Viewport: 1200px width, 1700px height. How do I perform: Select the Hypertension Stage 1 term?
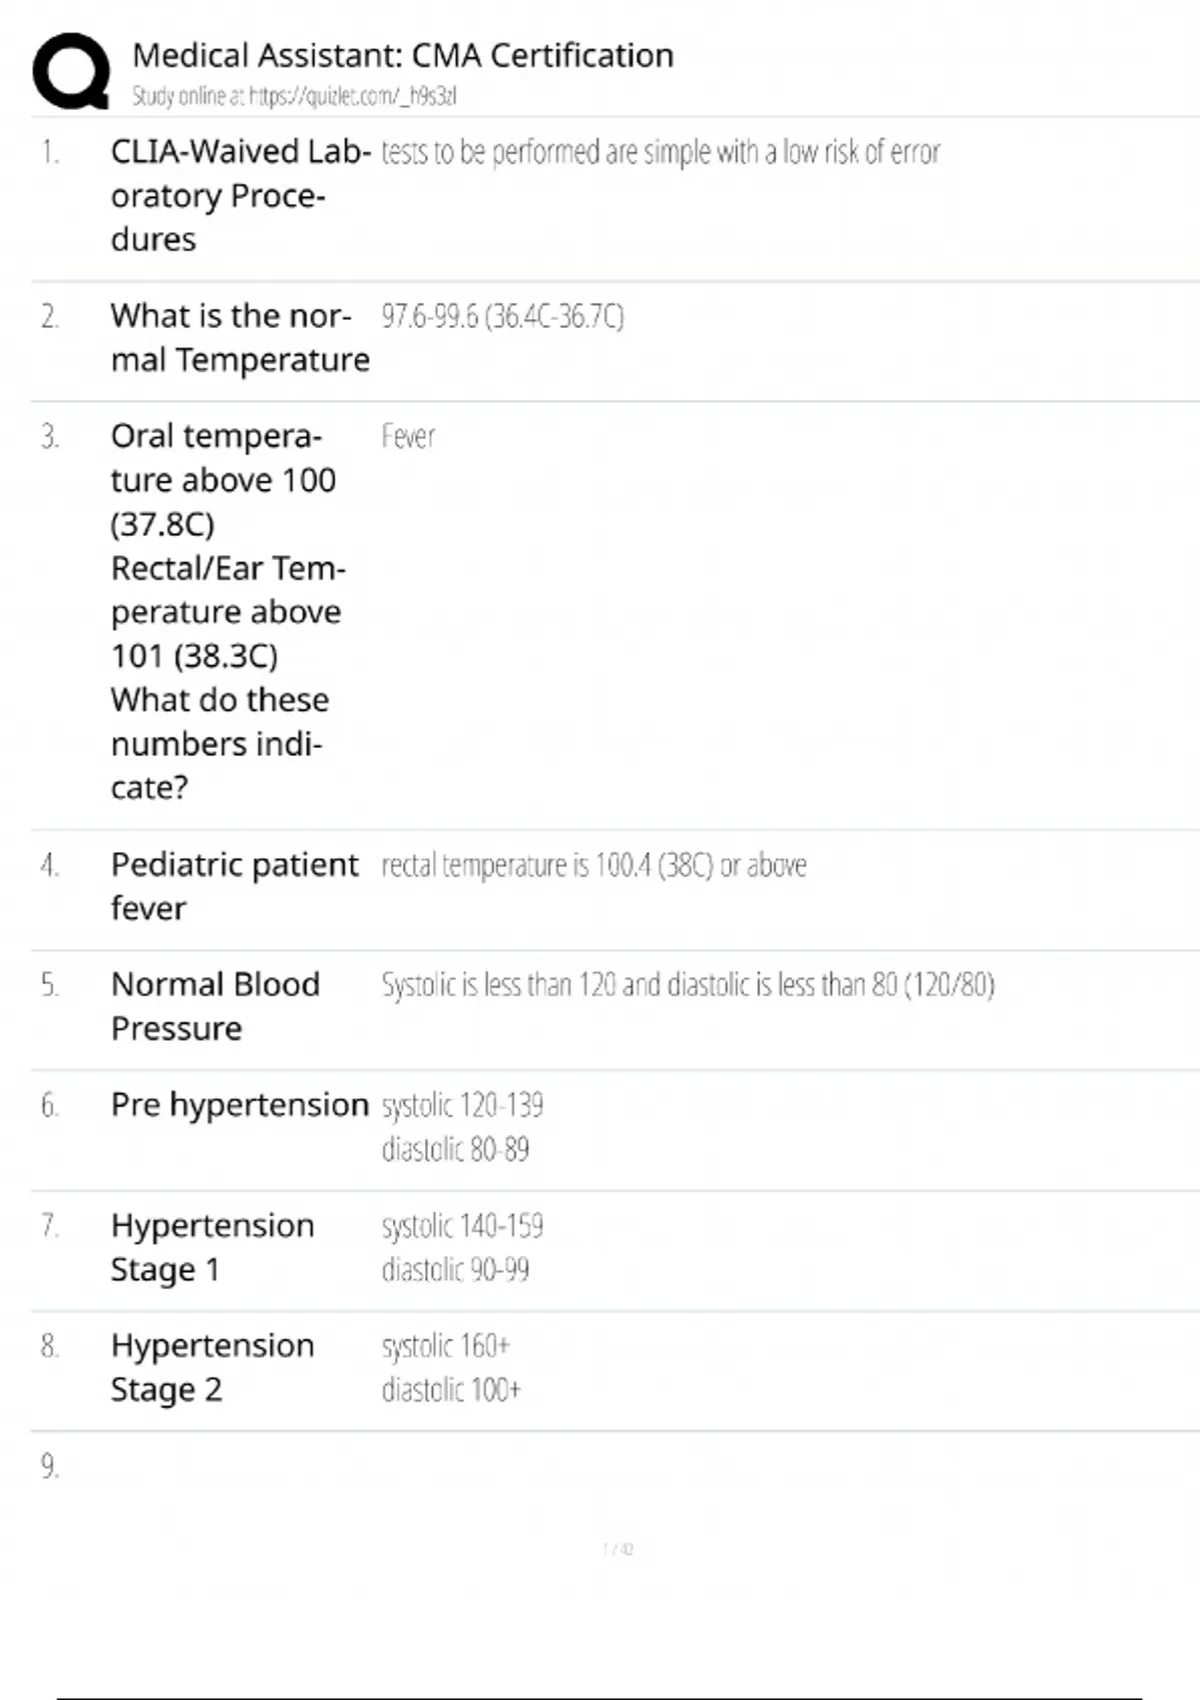212,1247
